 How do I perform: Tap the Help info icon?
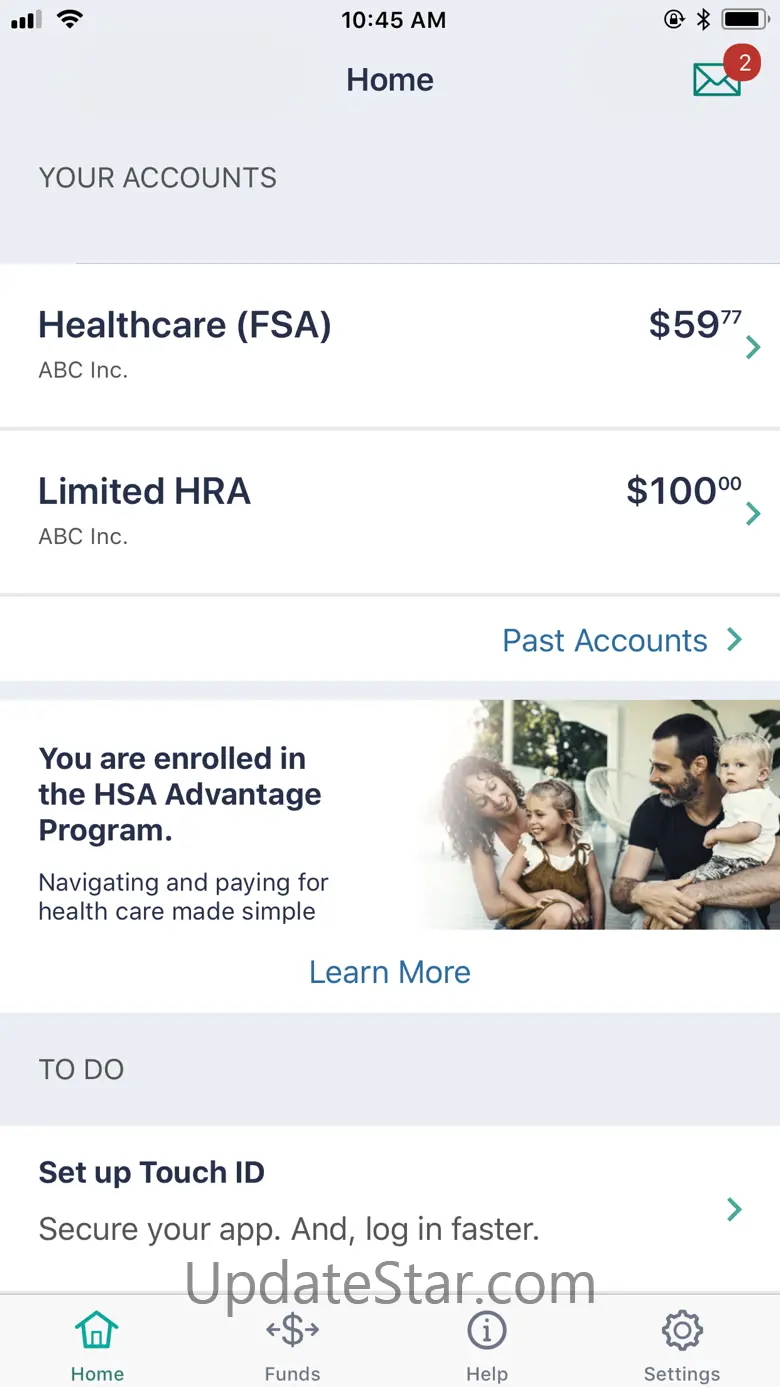[x=487, y=1331]
